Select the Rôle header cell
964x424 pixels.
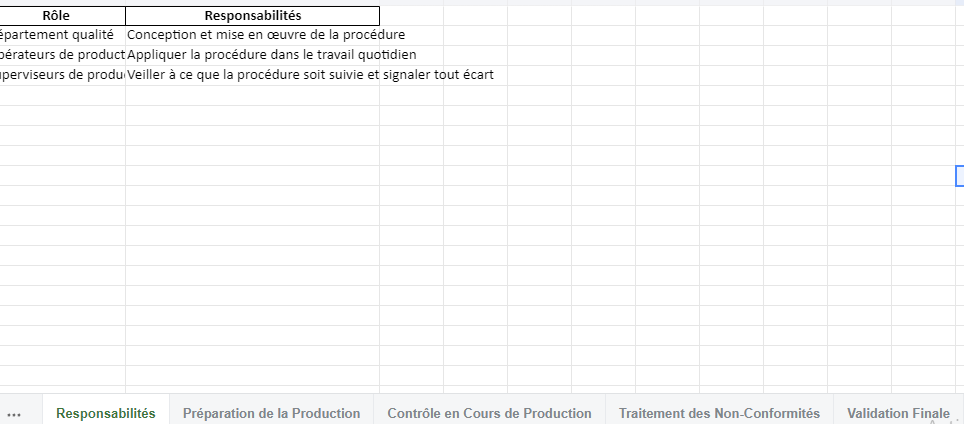62,16
